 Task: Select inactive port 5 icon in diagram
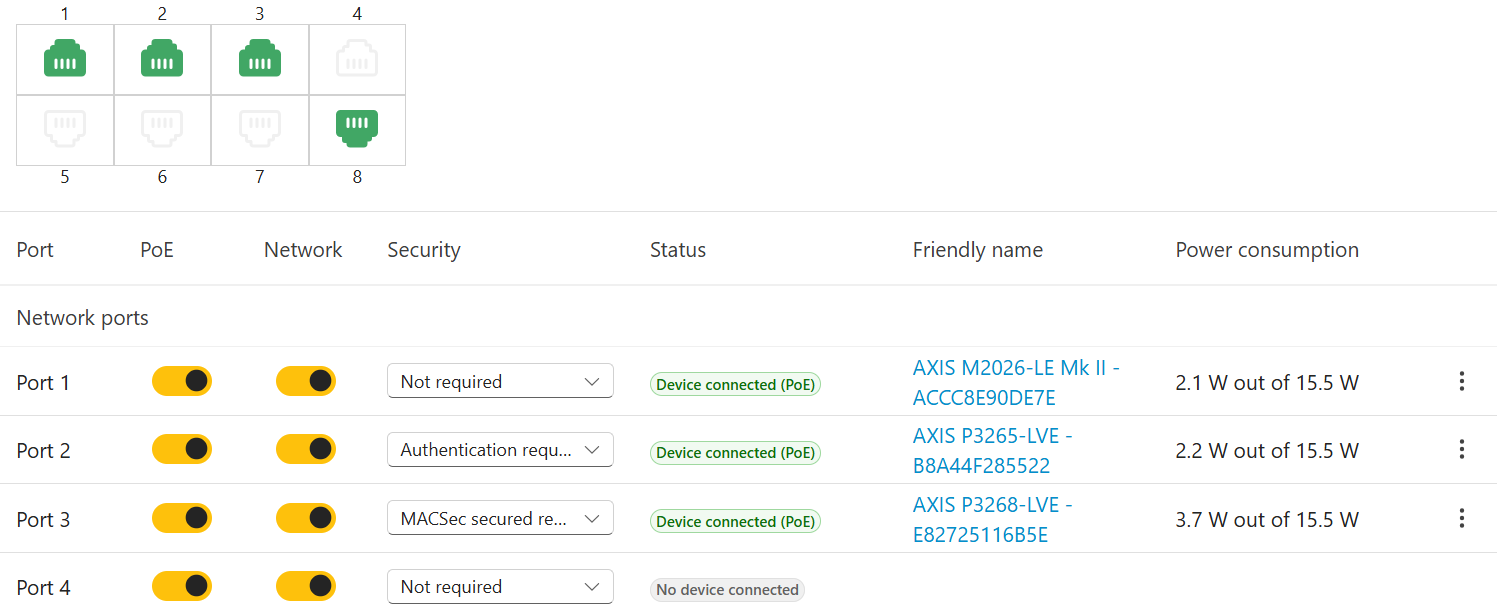click(x=65, y=129)
